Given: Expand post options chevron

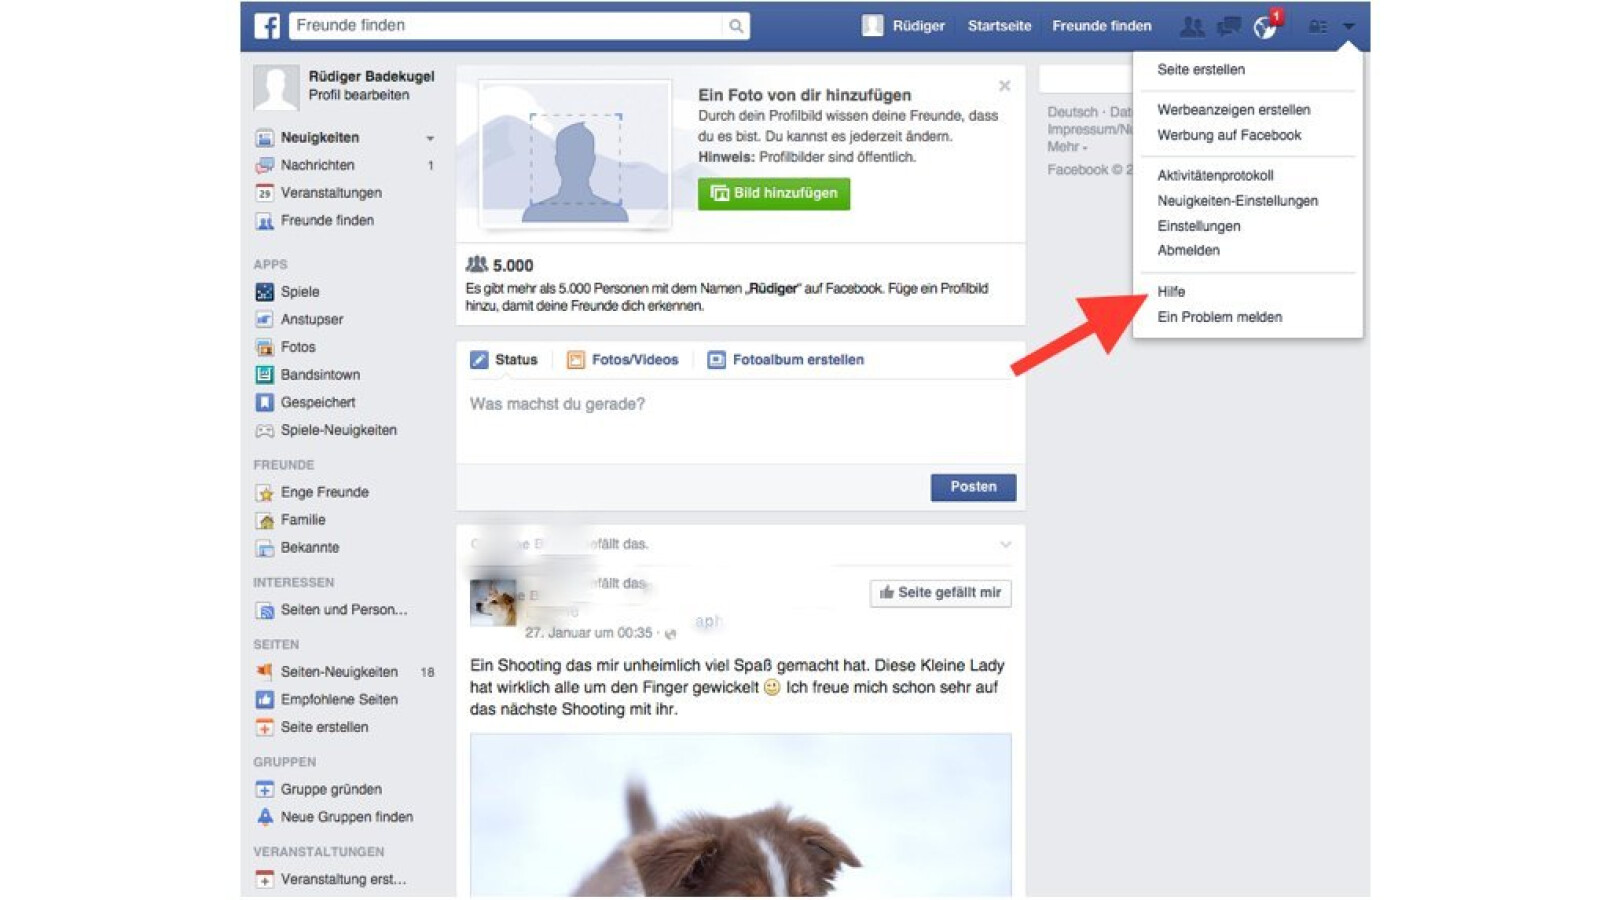Looking at the screenshot, I should coord(1005,545).
